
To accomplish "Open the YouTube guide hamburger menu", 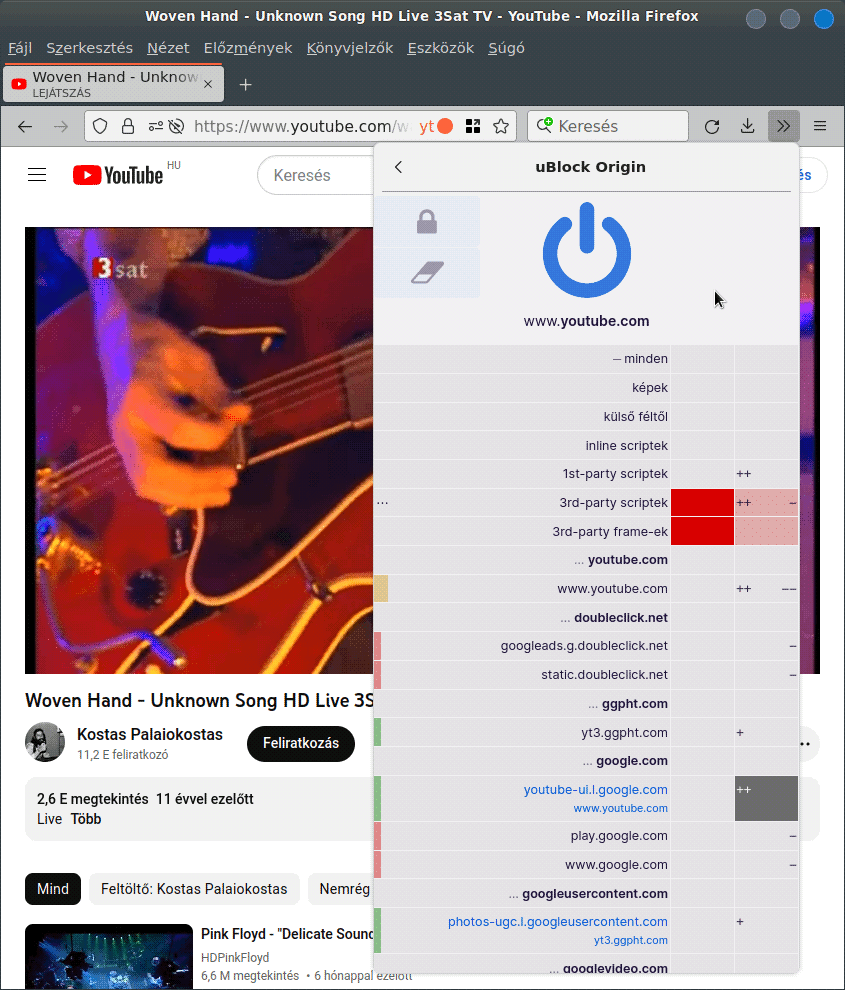I will 37,175.
